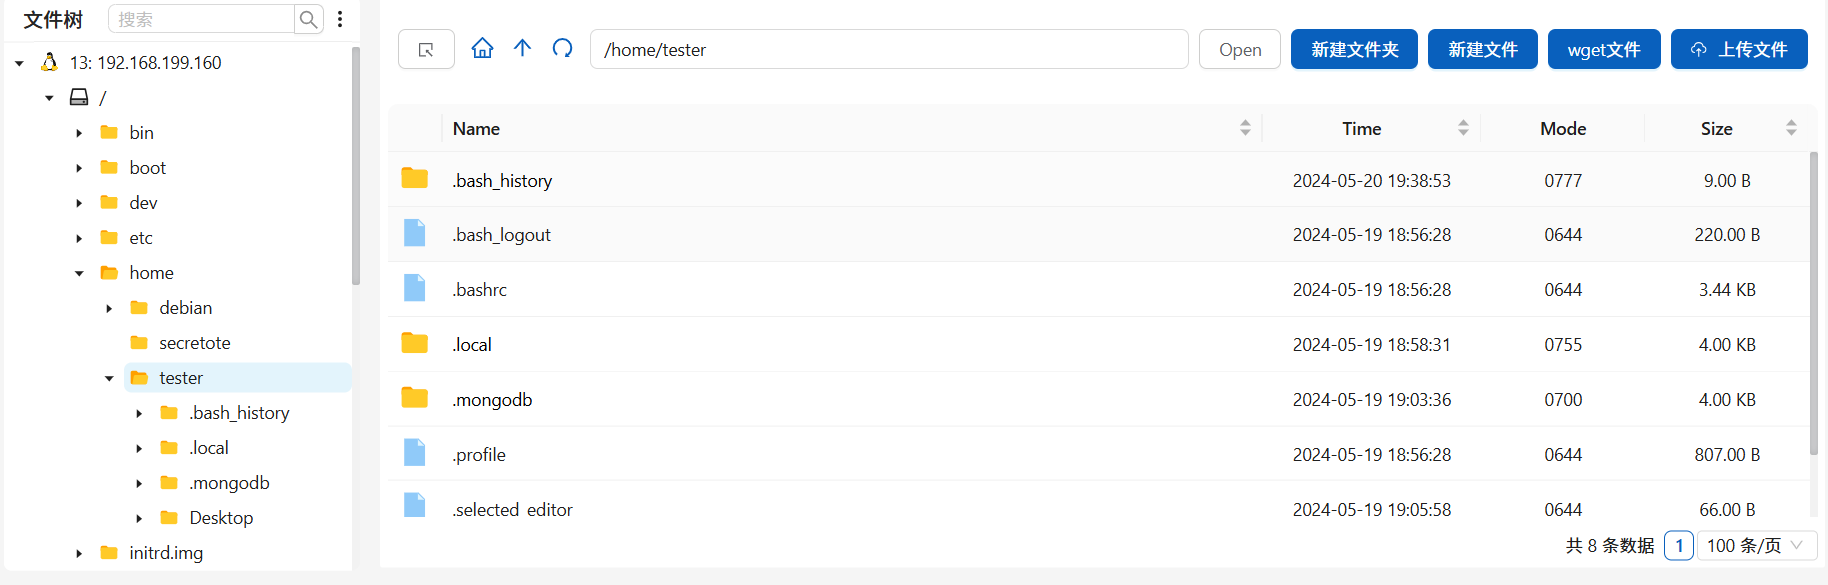1828x585 pixels.
Task: Select the secretote folder in tree
Action: (194, 343)
